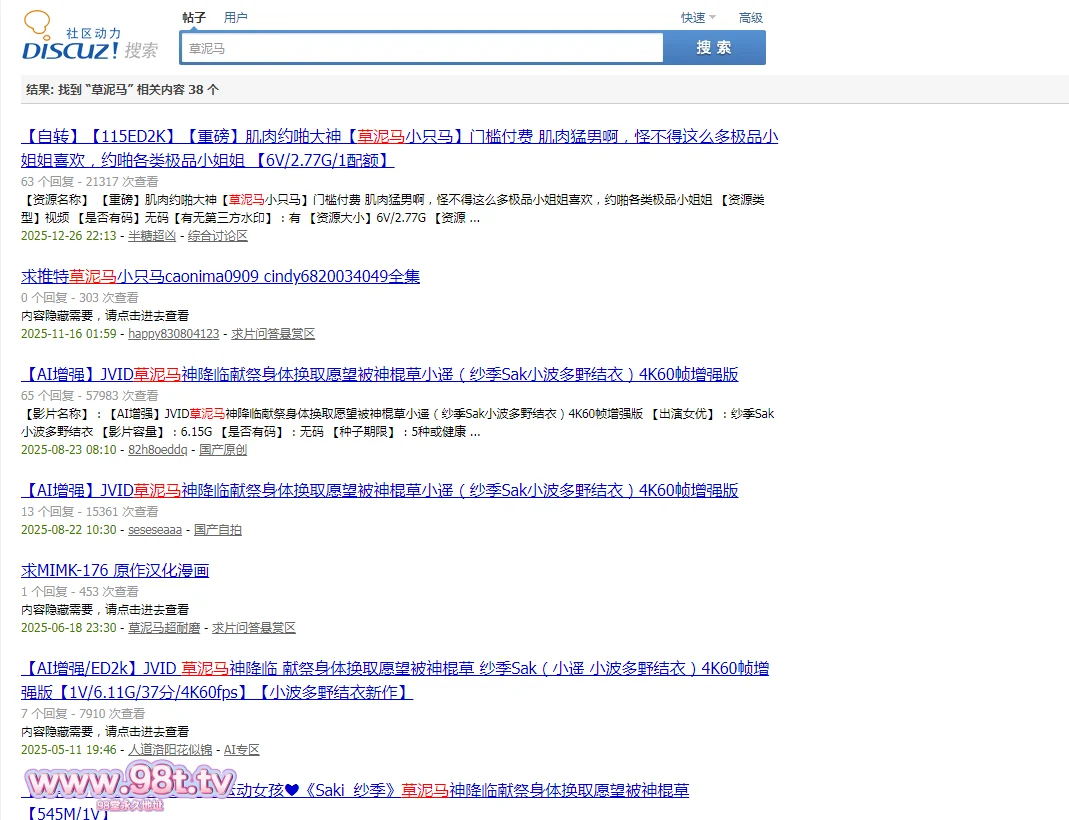Open author profile 82h8oeddq
Viewport: 1069px width, 820px height.
157,450
